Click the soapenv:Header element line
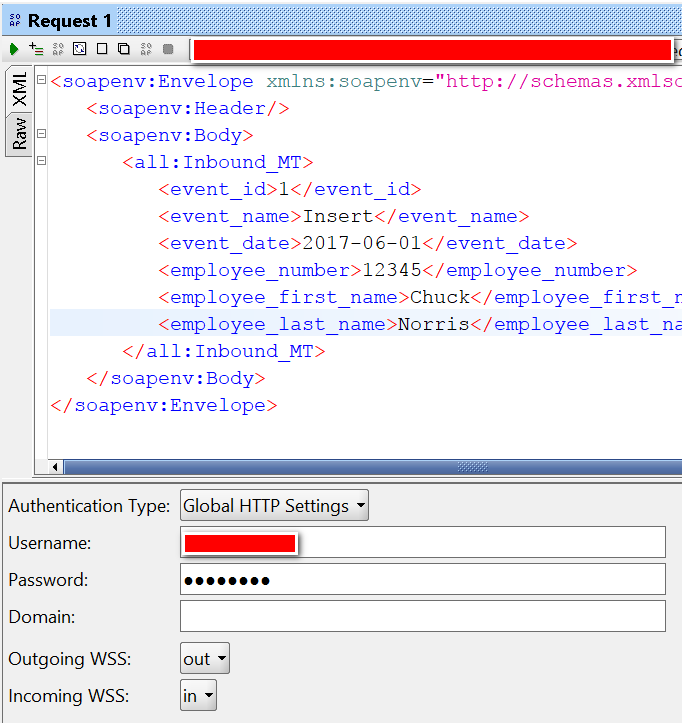Image resolution: width=682 pixels, height=723 pixels. point(188,108)
